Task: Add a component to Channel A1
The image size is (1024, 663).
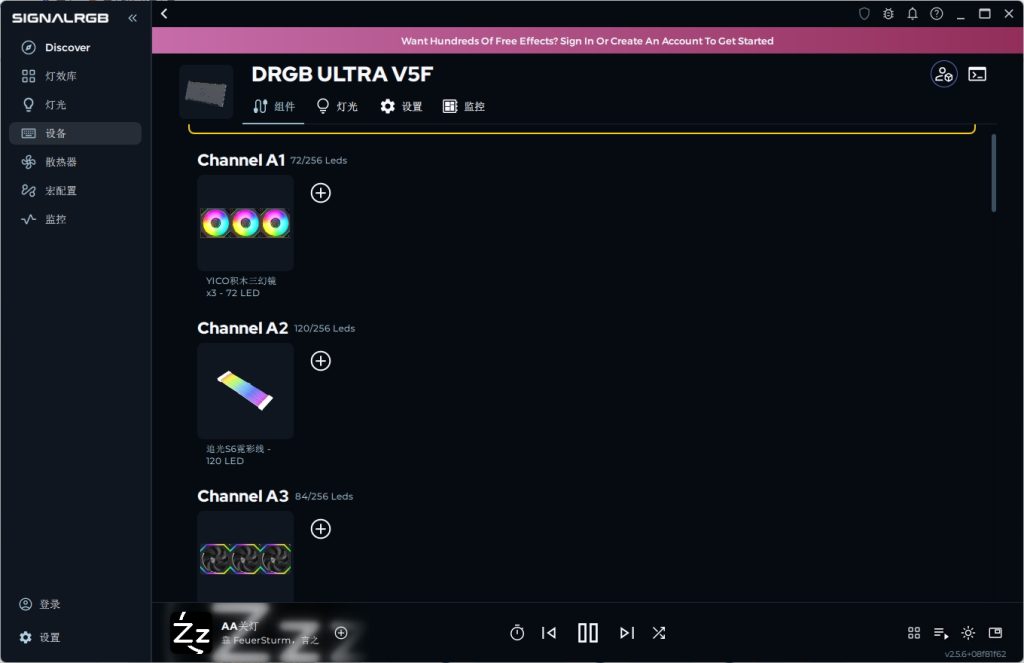Action: tap(320, 193)
